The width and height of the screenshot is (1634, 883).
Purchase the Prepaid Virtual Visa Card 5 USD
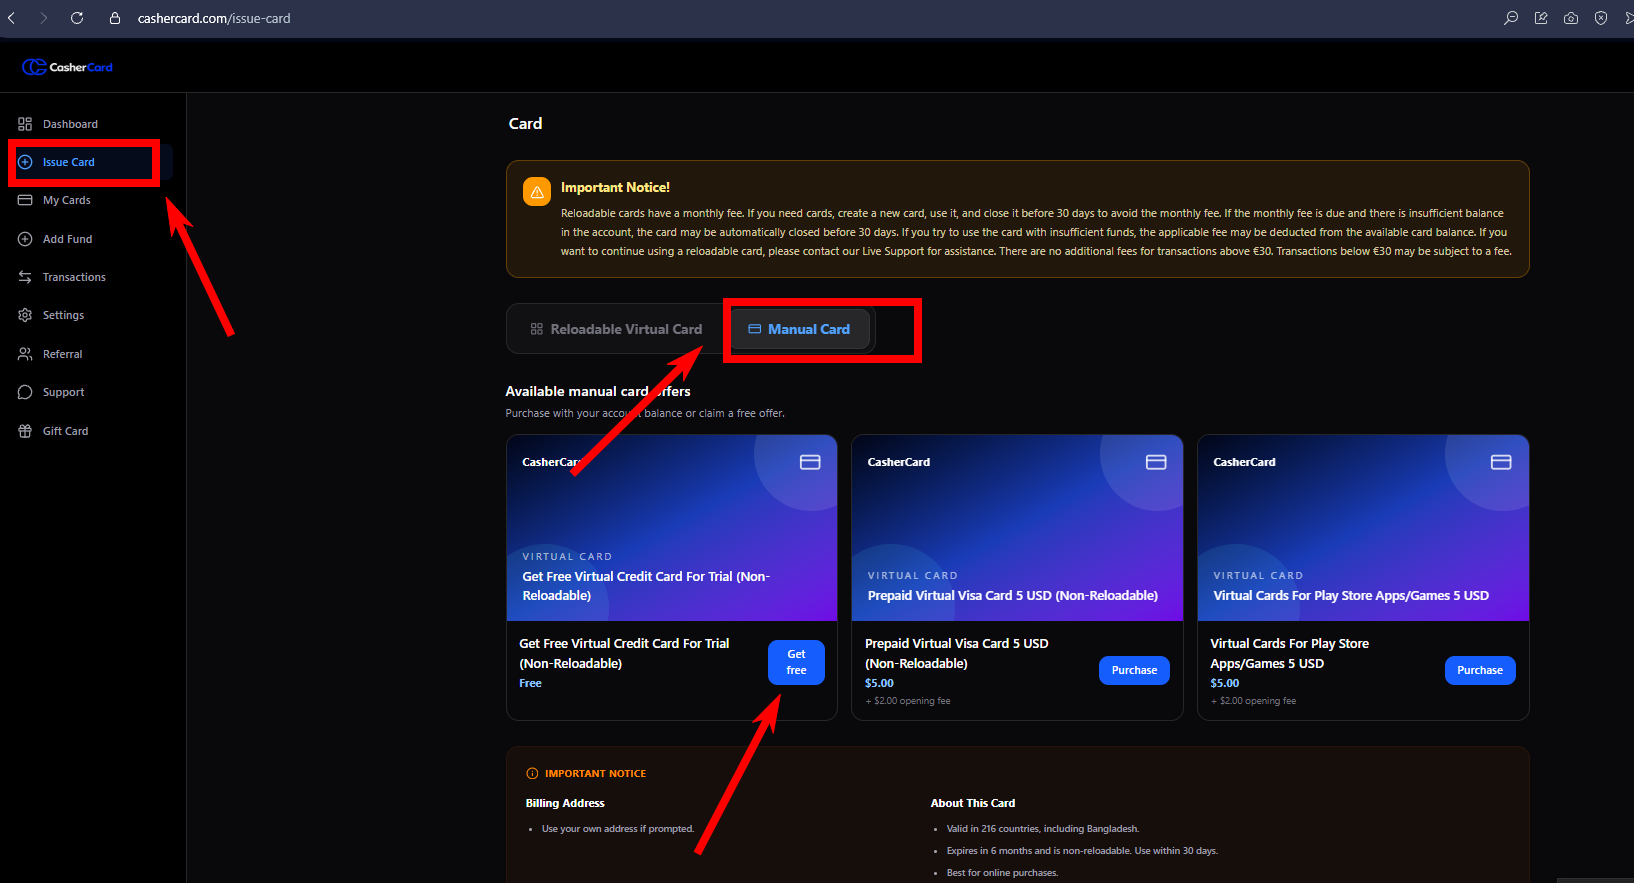pyautogui.click(x=1134, y=670)
